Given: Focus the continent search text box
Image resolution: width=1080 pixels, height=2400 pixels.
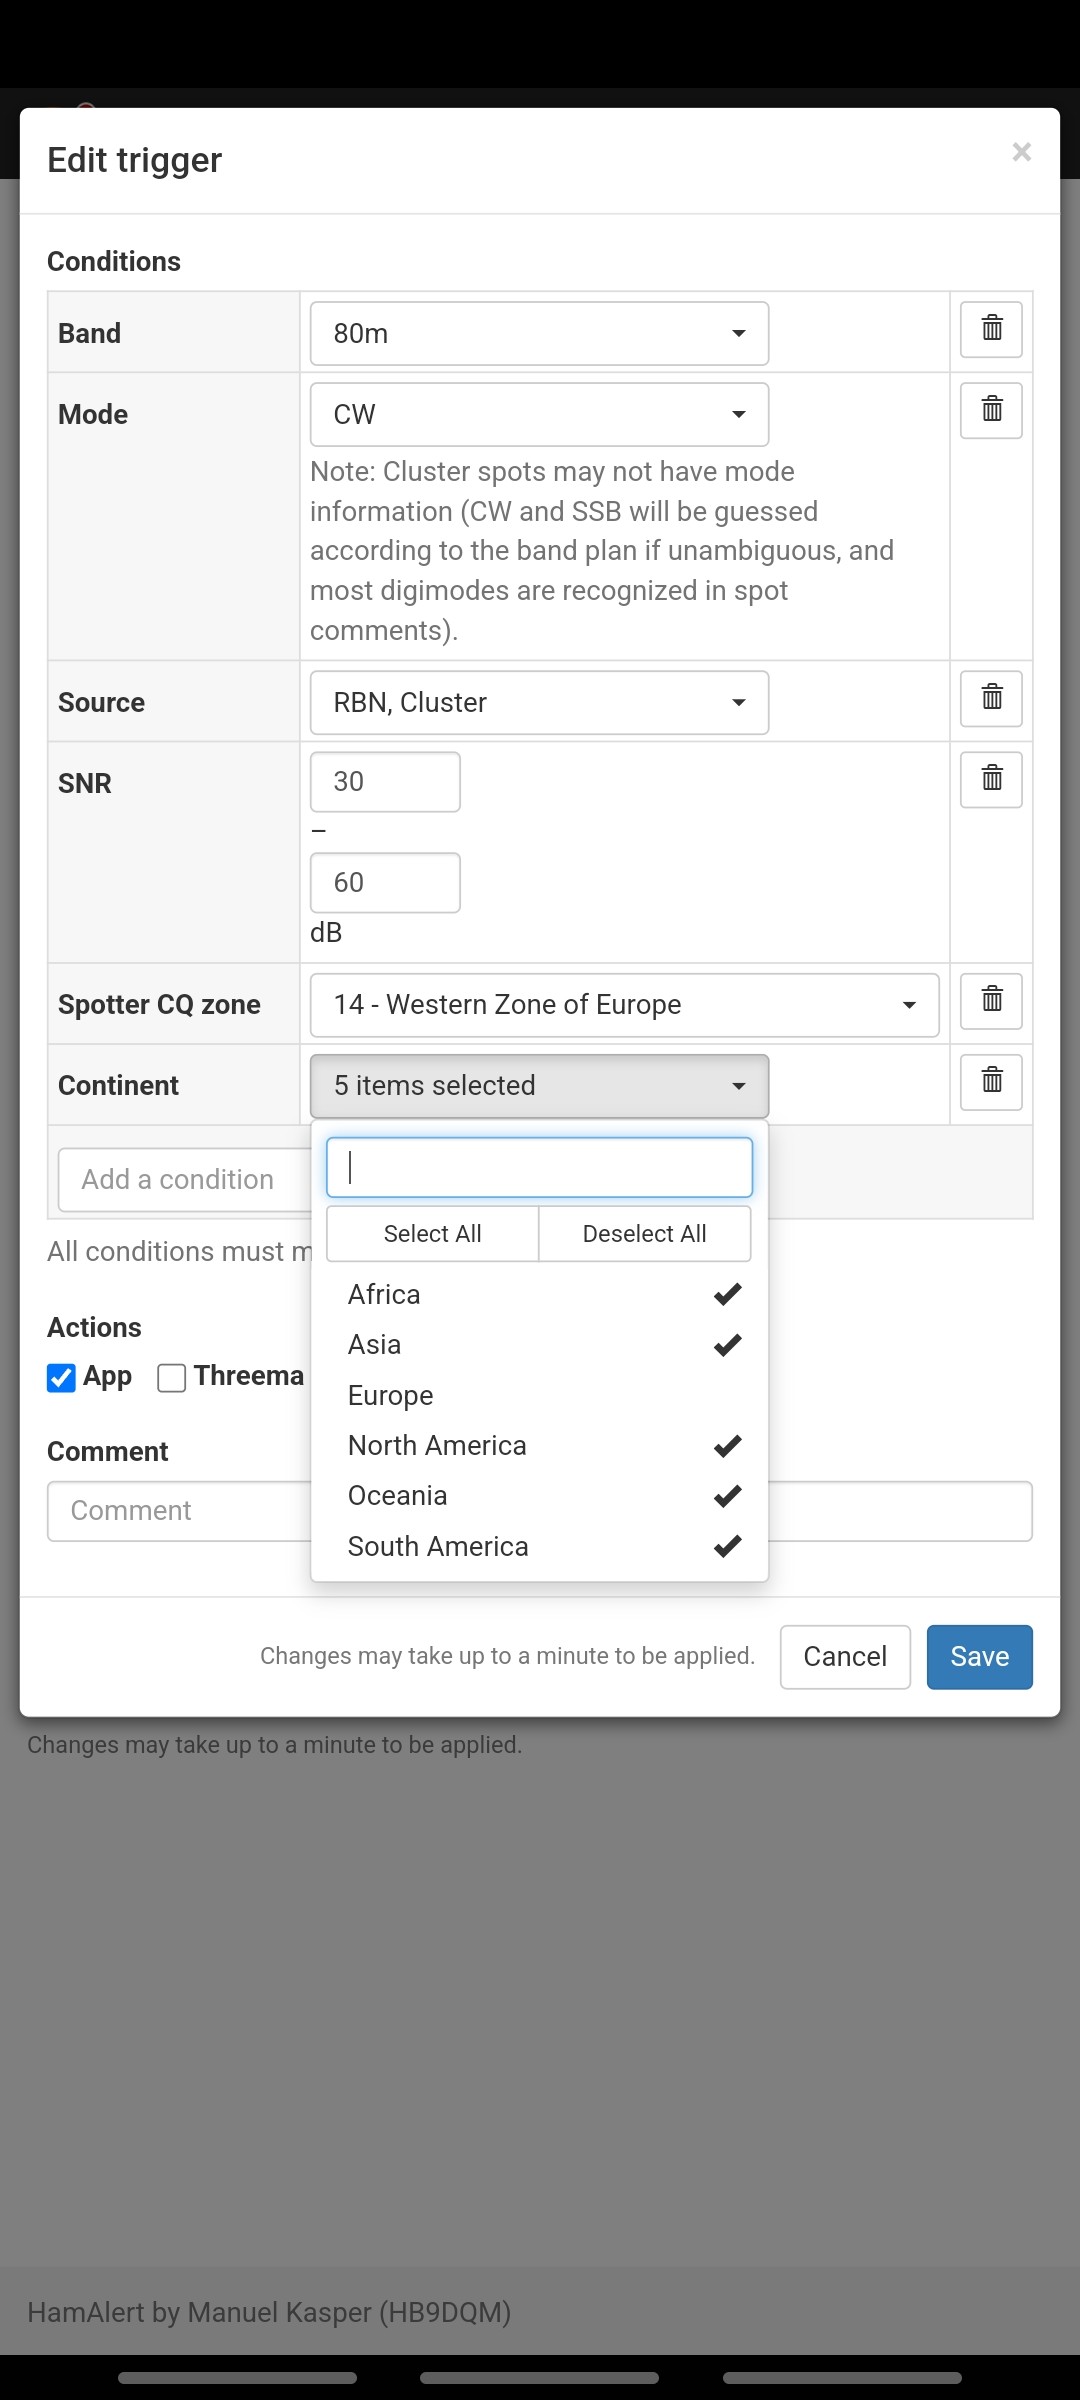Looking at the screenshot, I should coord(539,1167).
